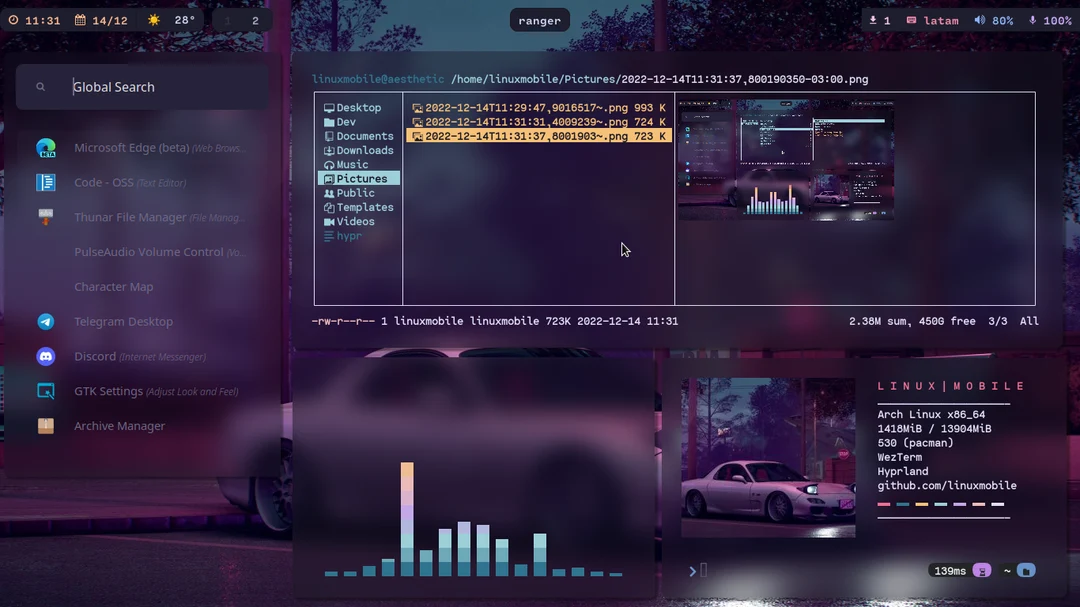Switch to workspace 1

point(229,18)
